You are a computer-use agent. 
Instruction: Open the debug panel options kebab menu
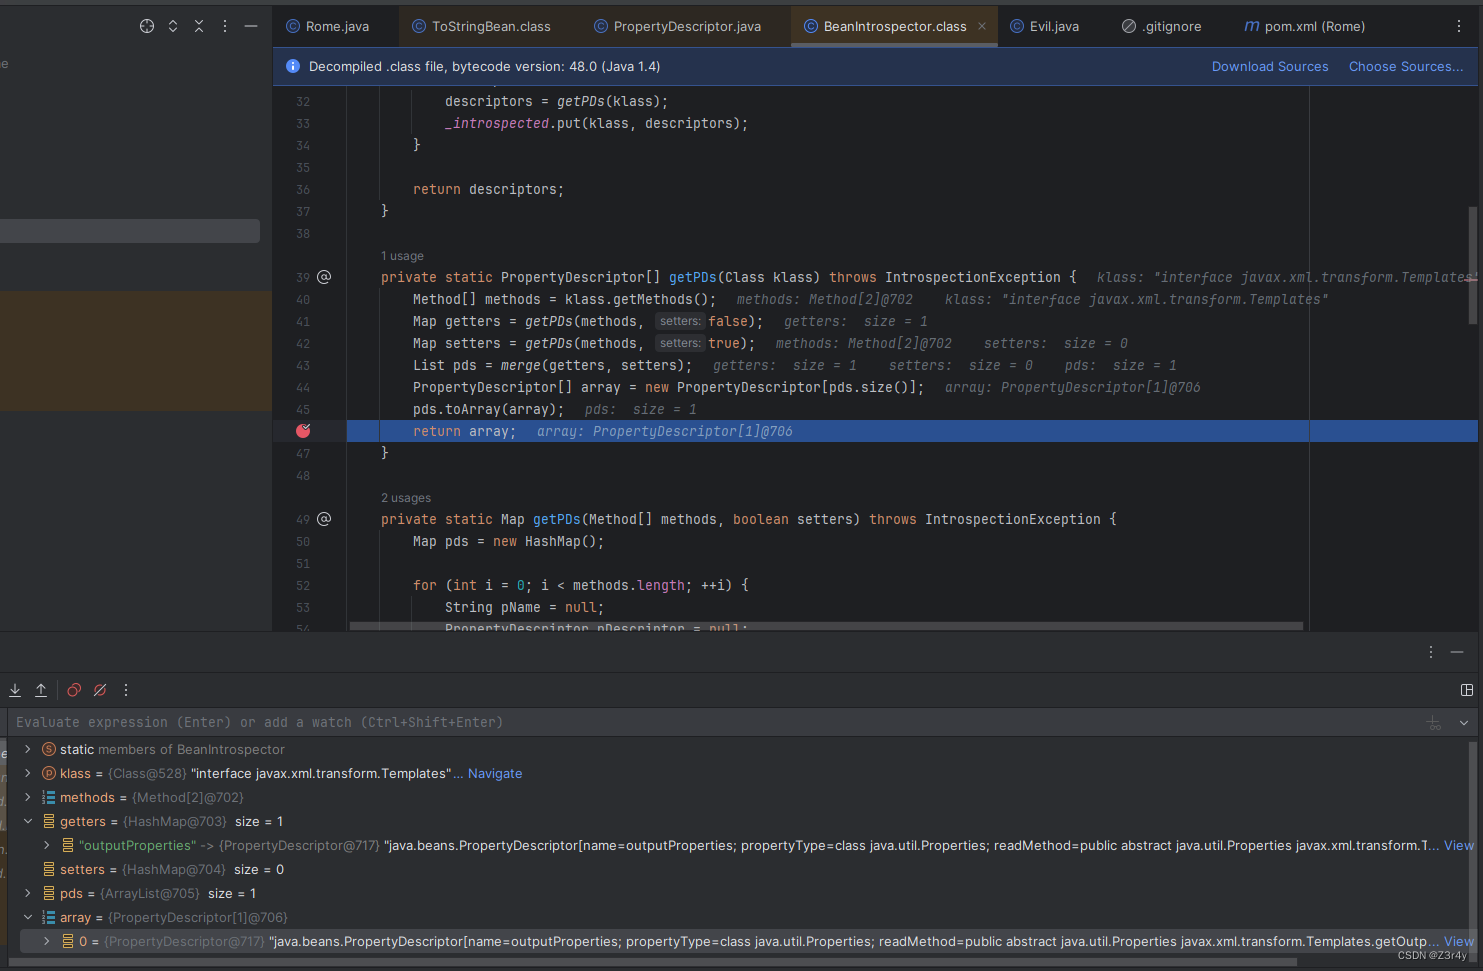tap(126, 690)
